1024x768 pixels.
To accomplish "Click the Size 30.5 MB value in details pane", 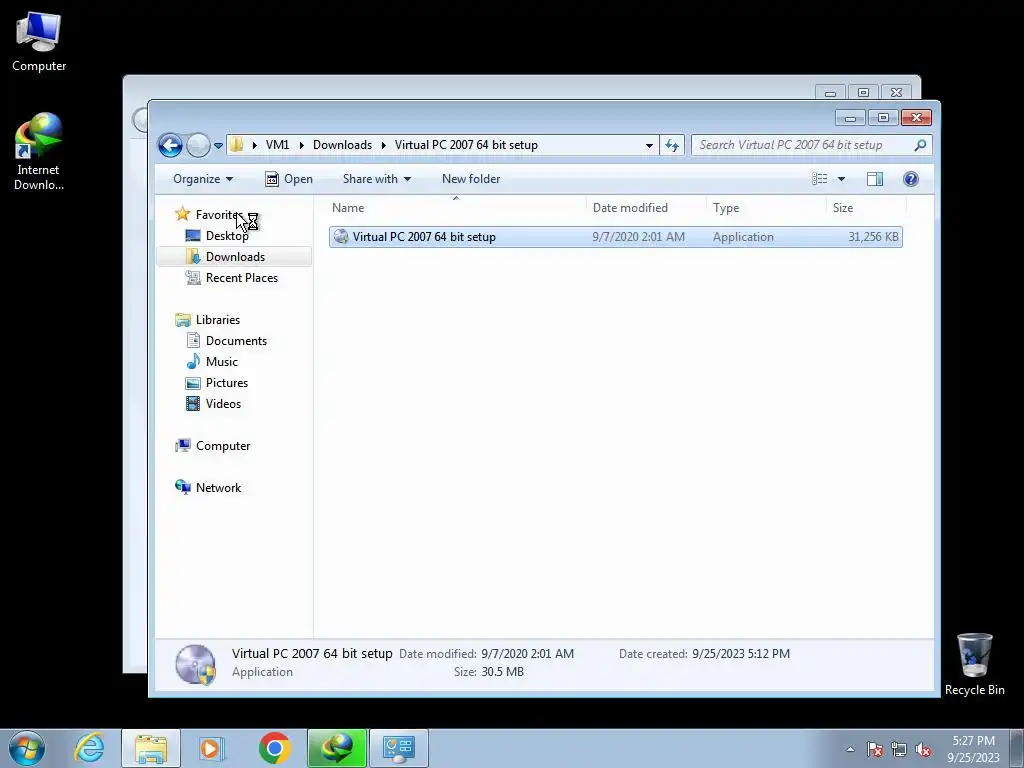I will tap(503, 672).
